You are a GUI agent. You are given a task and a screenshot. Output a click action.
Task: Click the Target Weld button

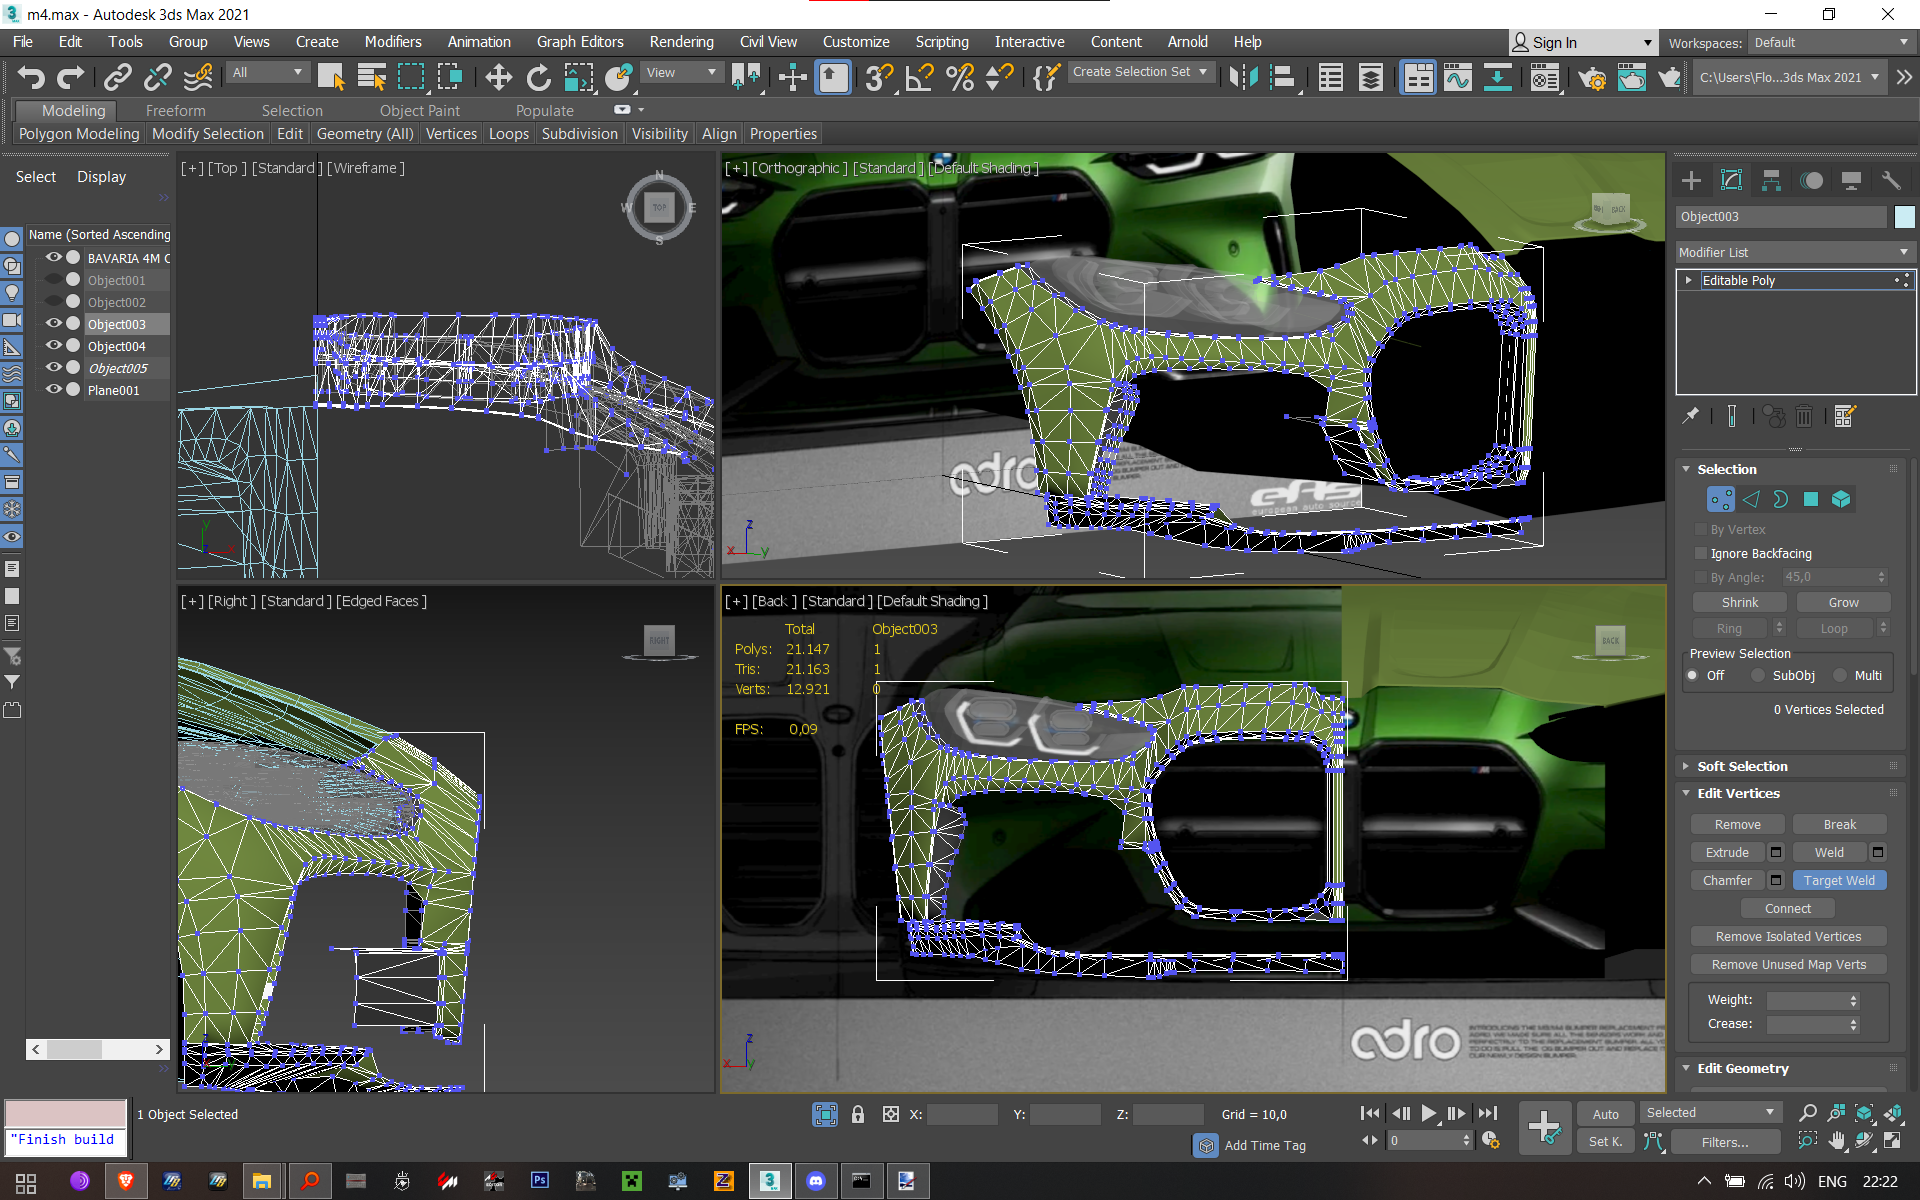click(1839, 880)
